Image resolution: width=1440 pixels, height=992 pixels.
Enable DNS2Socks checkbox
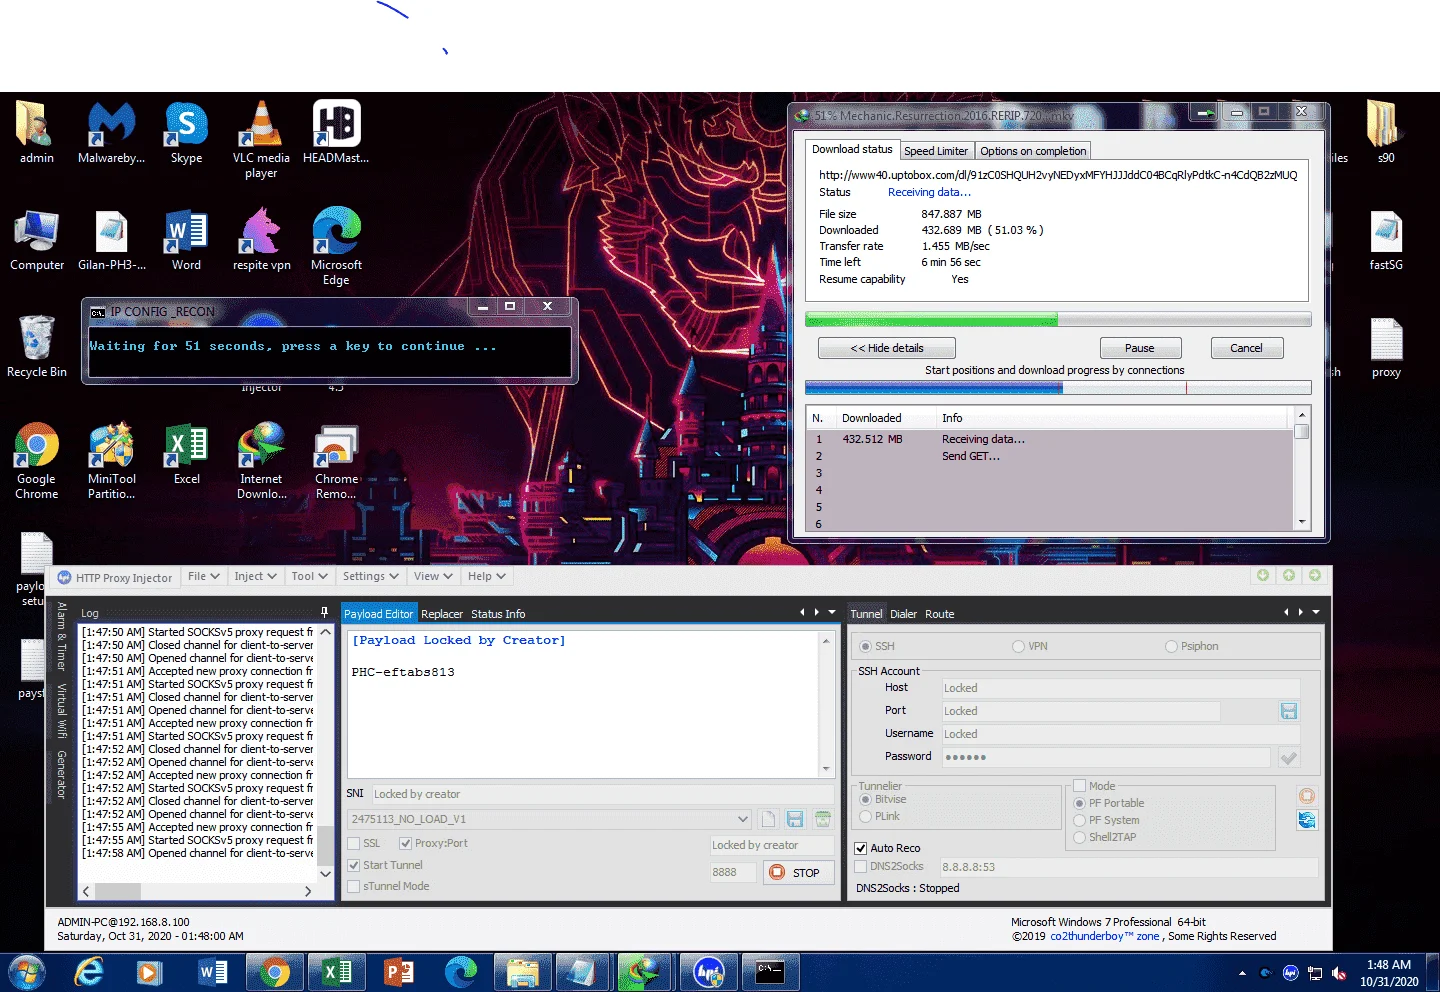[860, 866]
